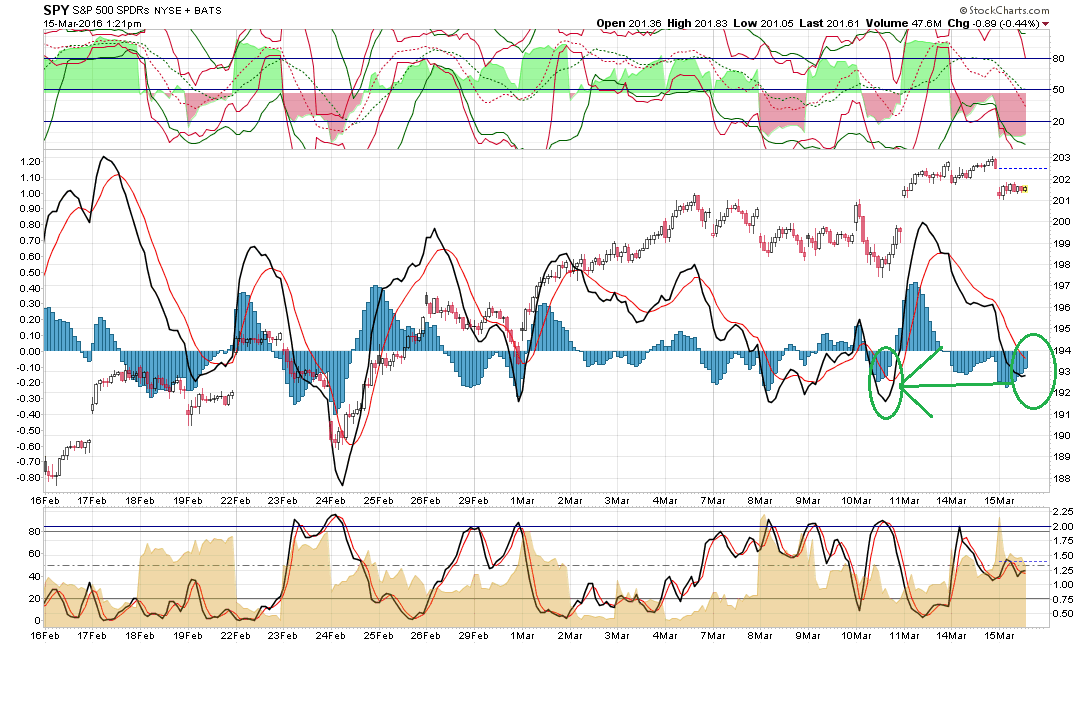
Task: Click the 0.75 label on the bottom panel's right axis
Action: click(1061, 599)
